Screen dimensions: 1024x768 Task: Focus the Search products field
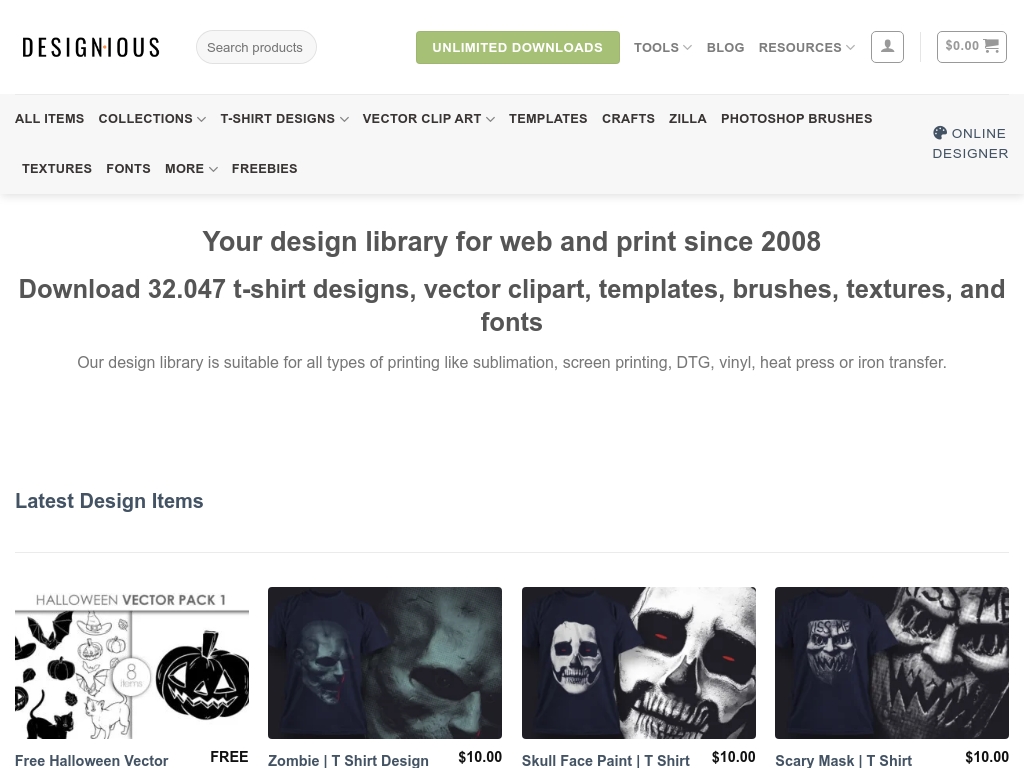pyautogui.click(x=256, y=47)
